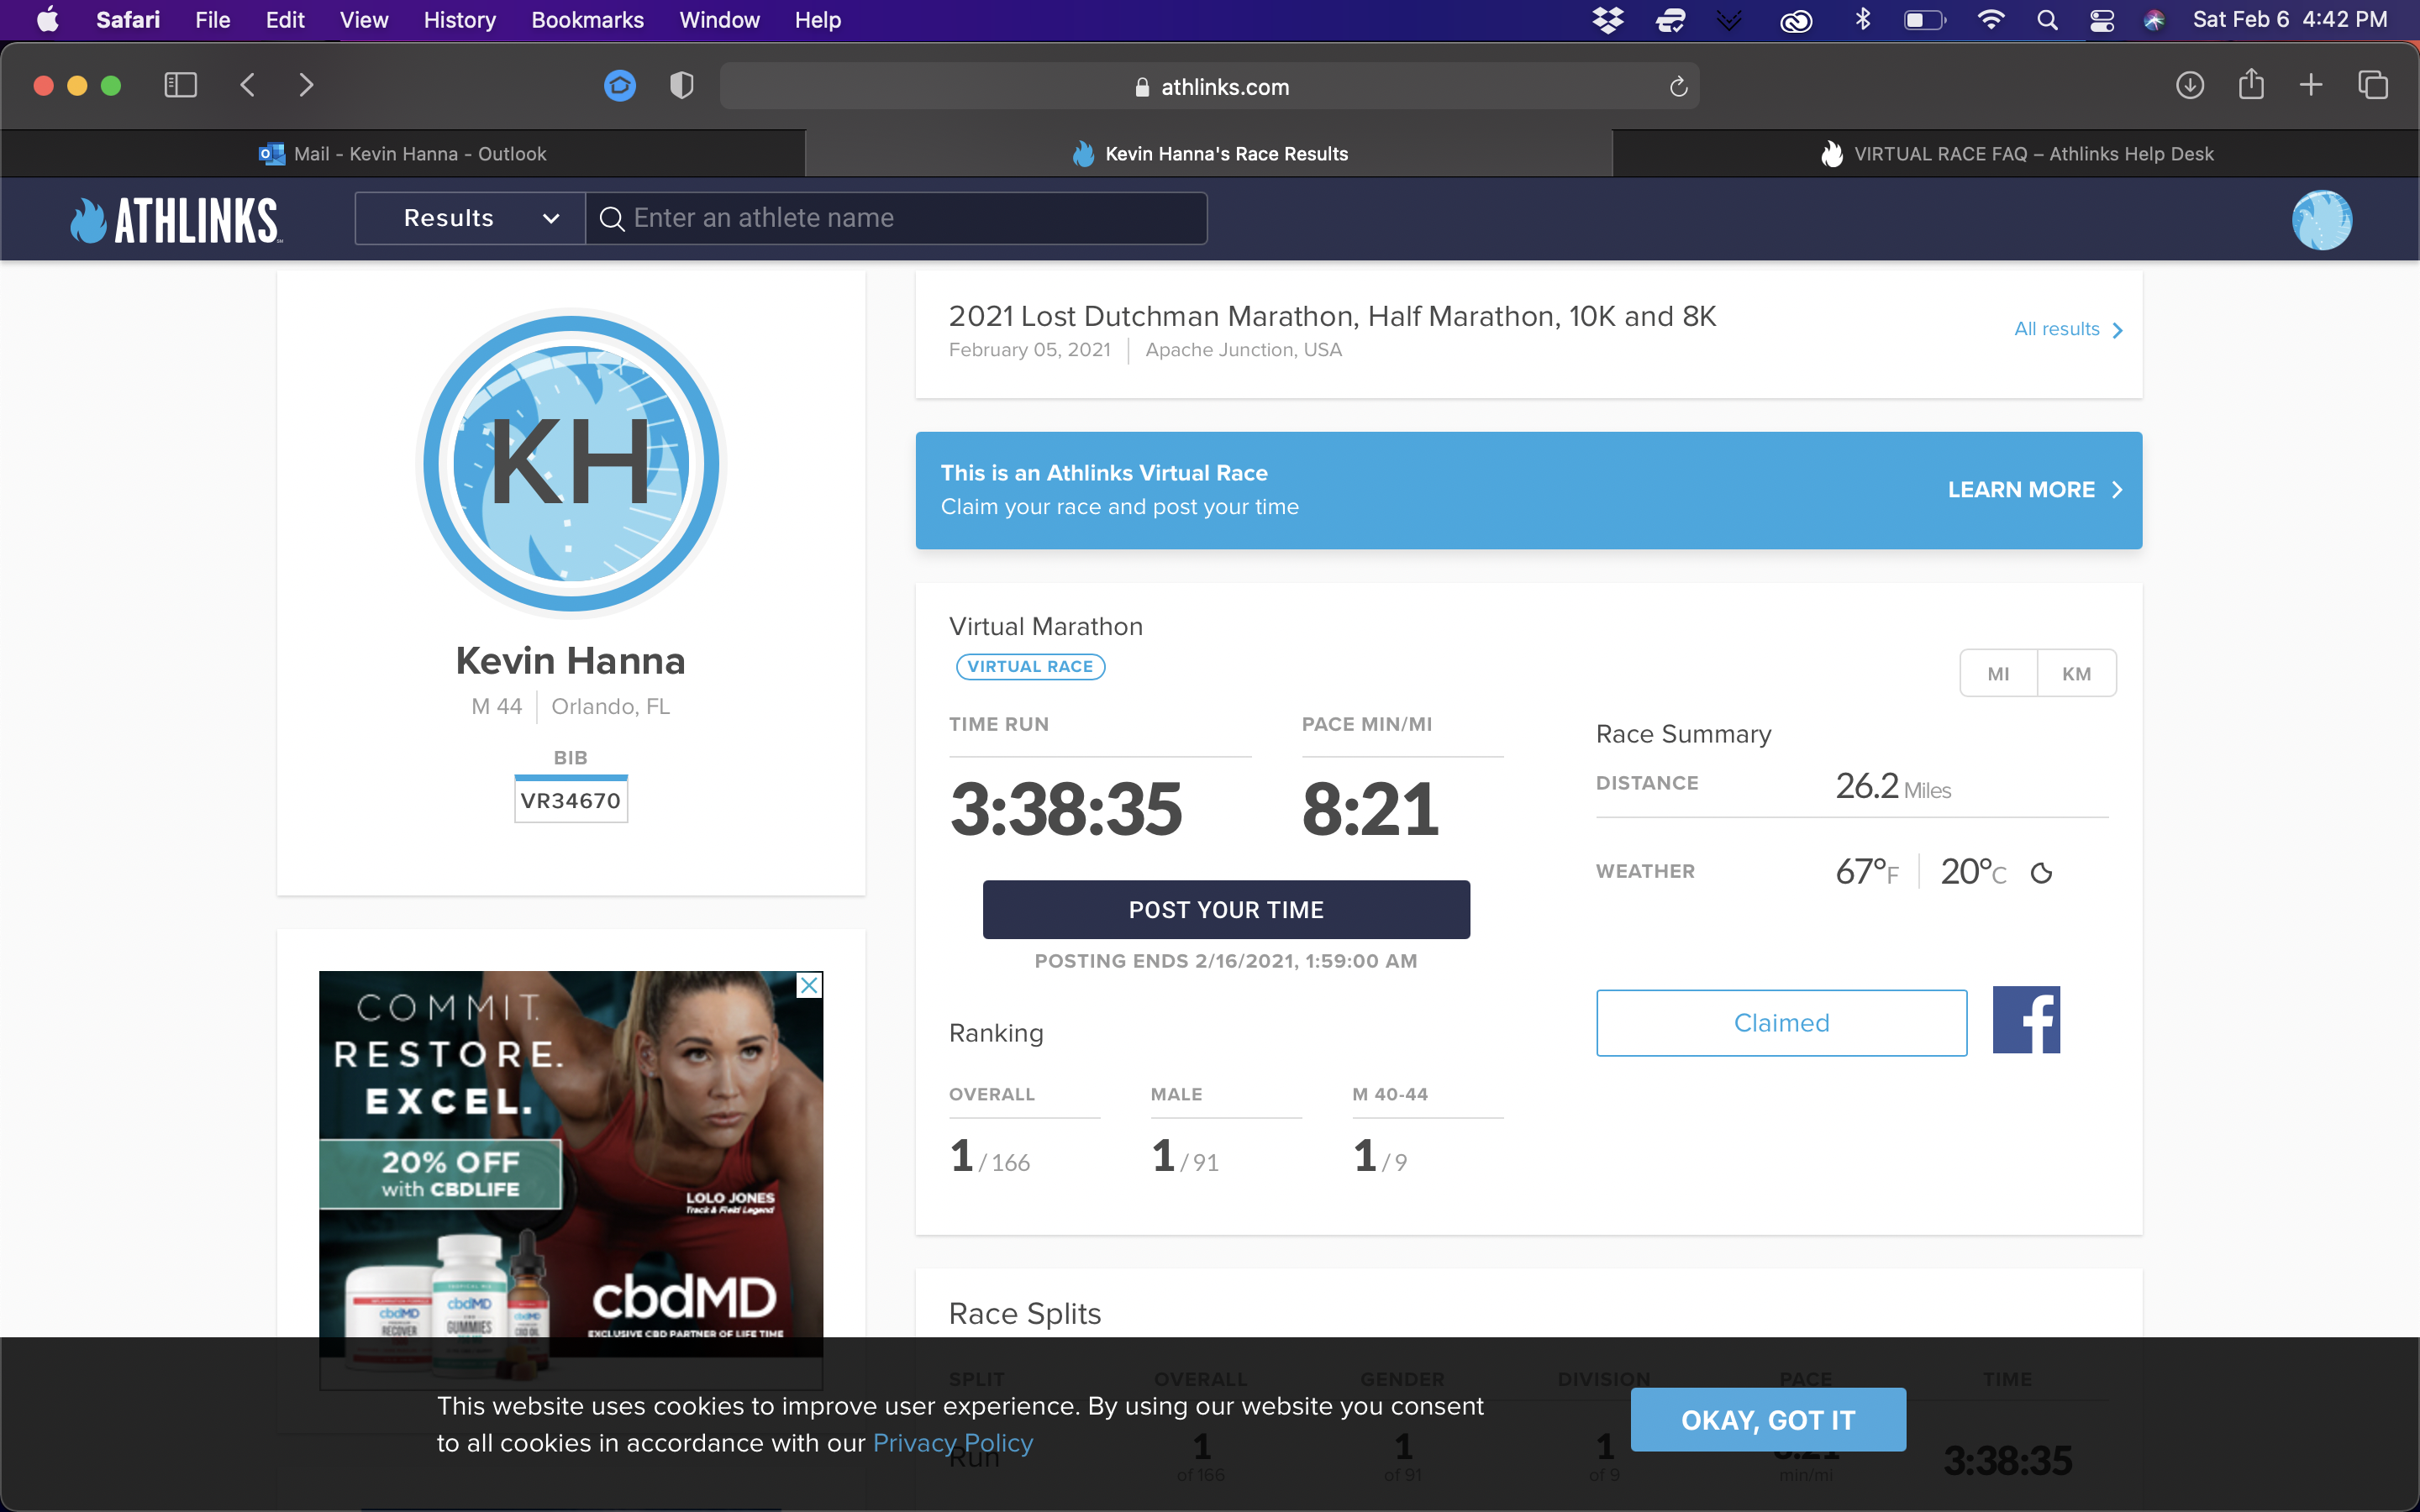Viewport: 2420px width, 1512px height.
Task: Share result on Facebook
Action: pyautogui.click(x=2026, y=1020)
